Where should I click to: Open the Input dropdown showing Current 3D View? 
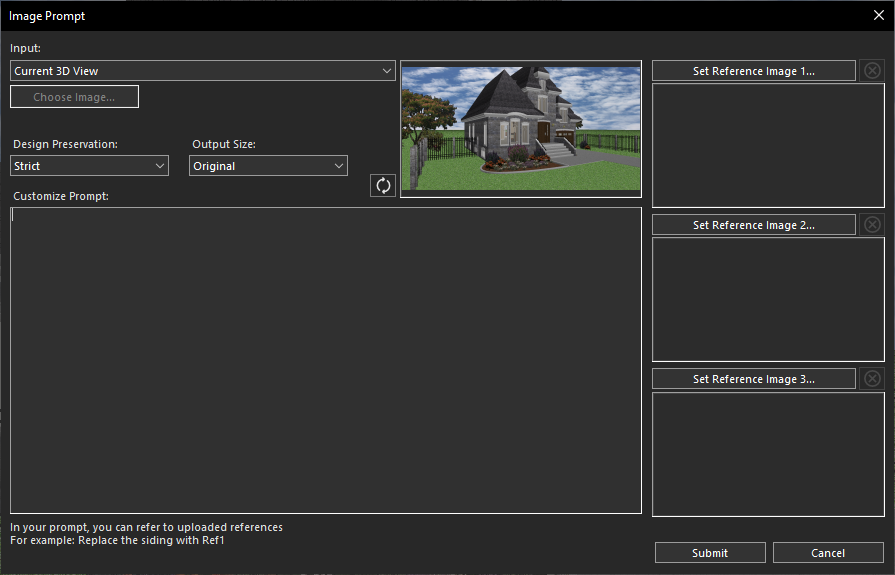[x=203, y=71]
